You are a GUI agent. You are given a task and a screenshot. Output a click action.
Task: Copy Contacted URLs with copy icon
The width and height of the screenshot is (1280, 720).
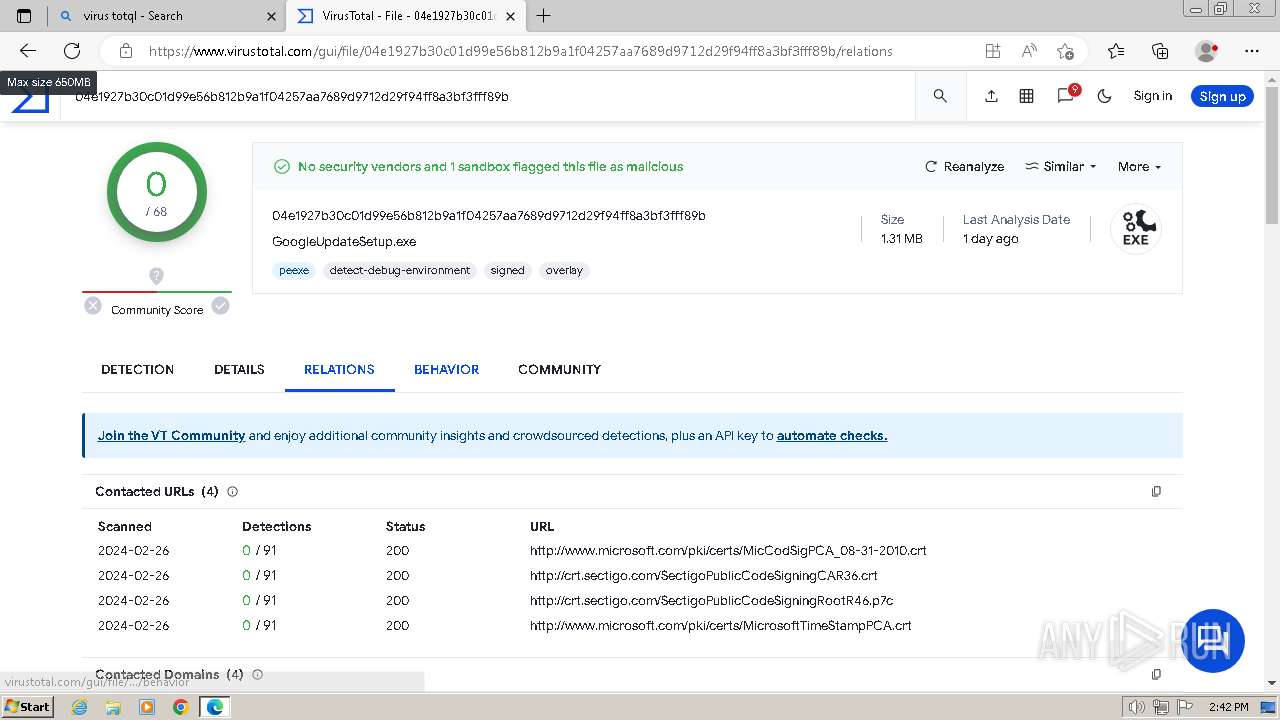click(1156, 491)
